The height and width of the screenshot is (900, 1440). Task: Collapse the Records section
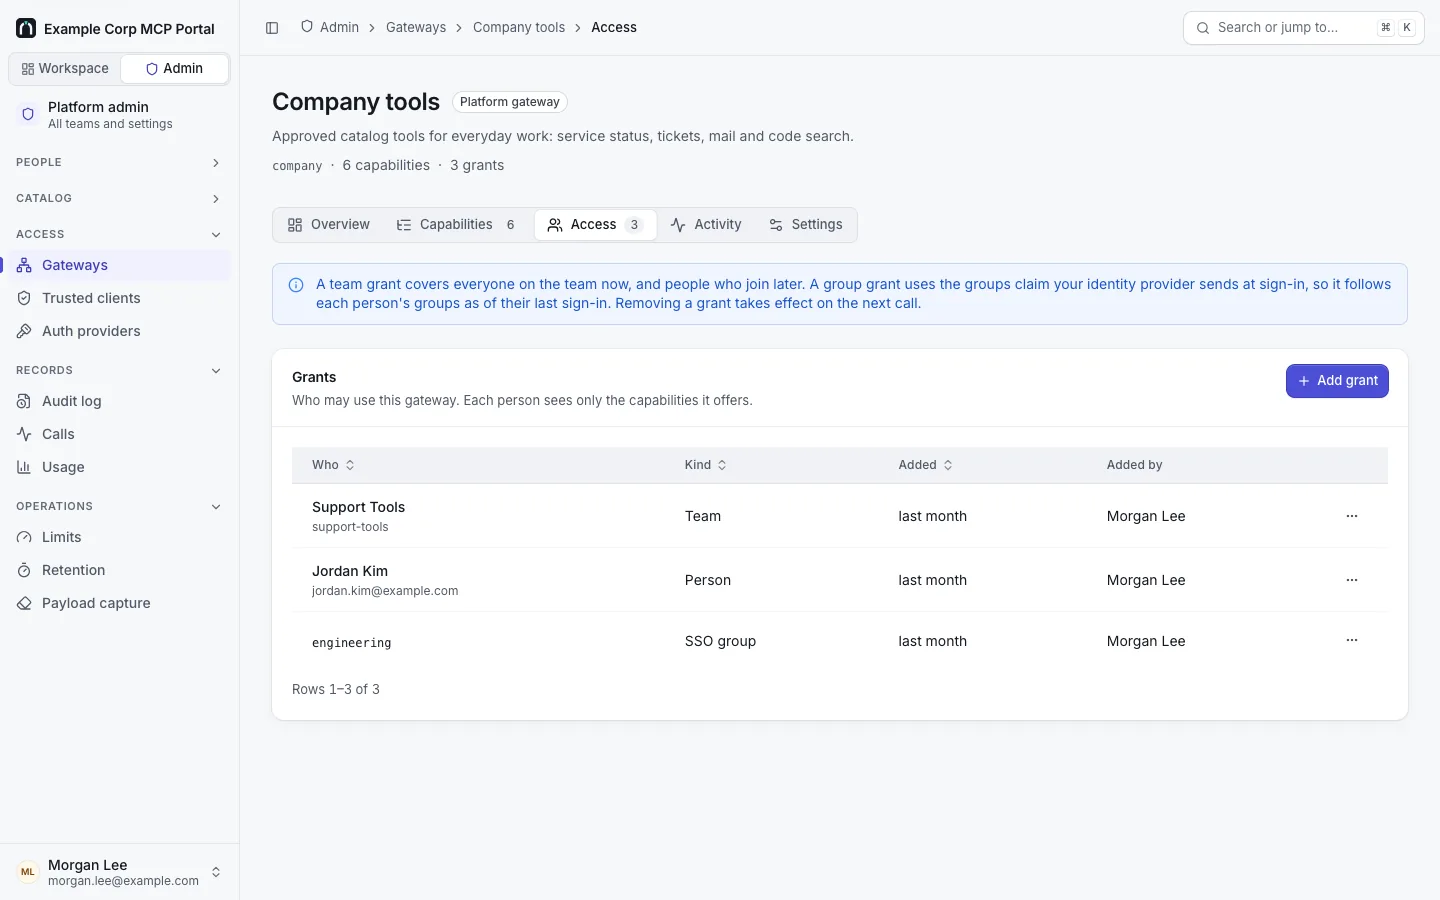point(119,371)
